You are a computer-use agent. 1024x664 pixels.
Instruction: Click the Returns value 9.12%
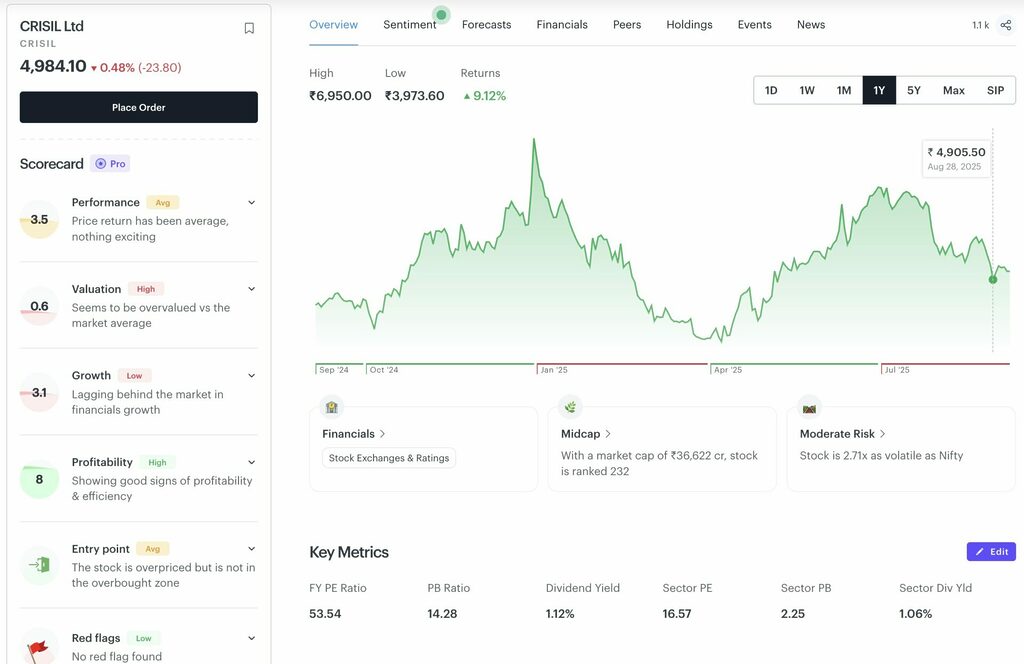click(x=485, y=96)
